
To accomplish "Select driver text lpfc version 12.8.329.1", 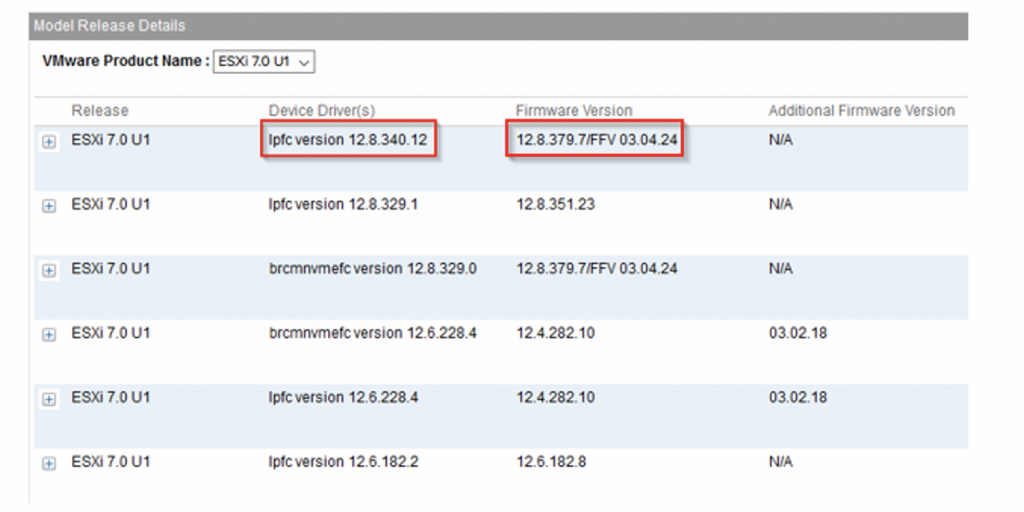I will coord(344,204).
